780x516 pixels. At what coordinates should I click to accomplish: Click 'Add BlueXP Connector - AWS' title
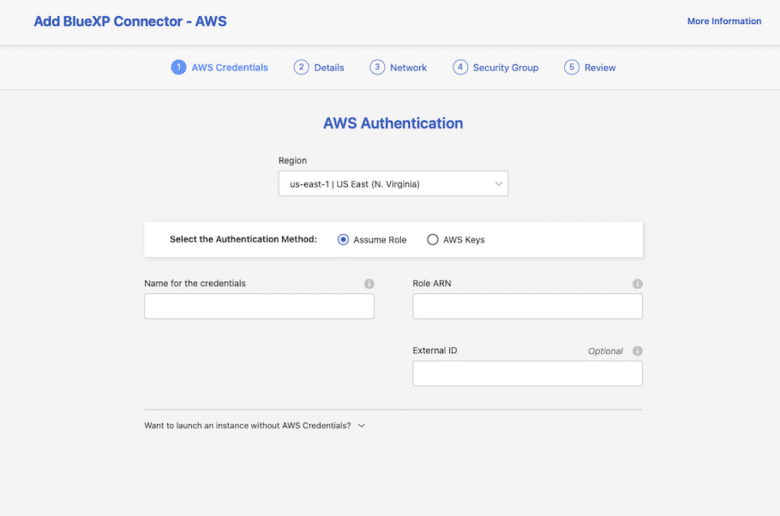coord(130,21)
